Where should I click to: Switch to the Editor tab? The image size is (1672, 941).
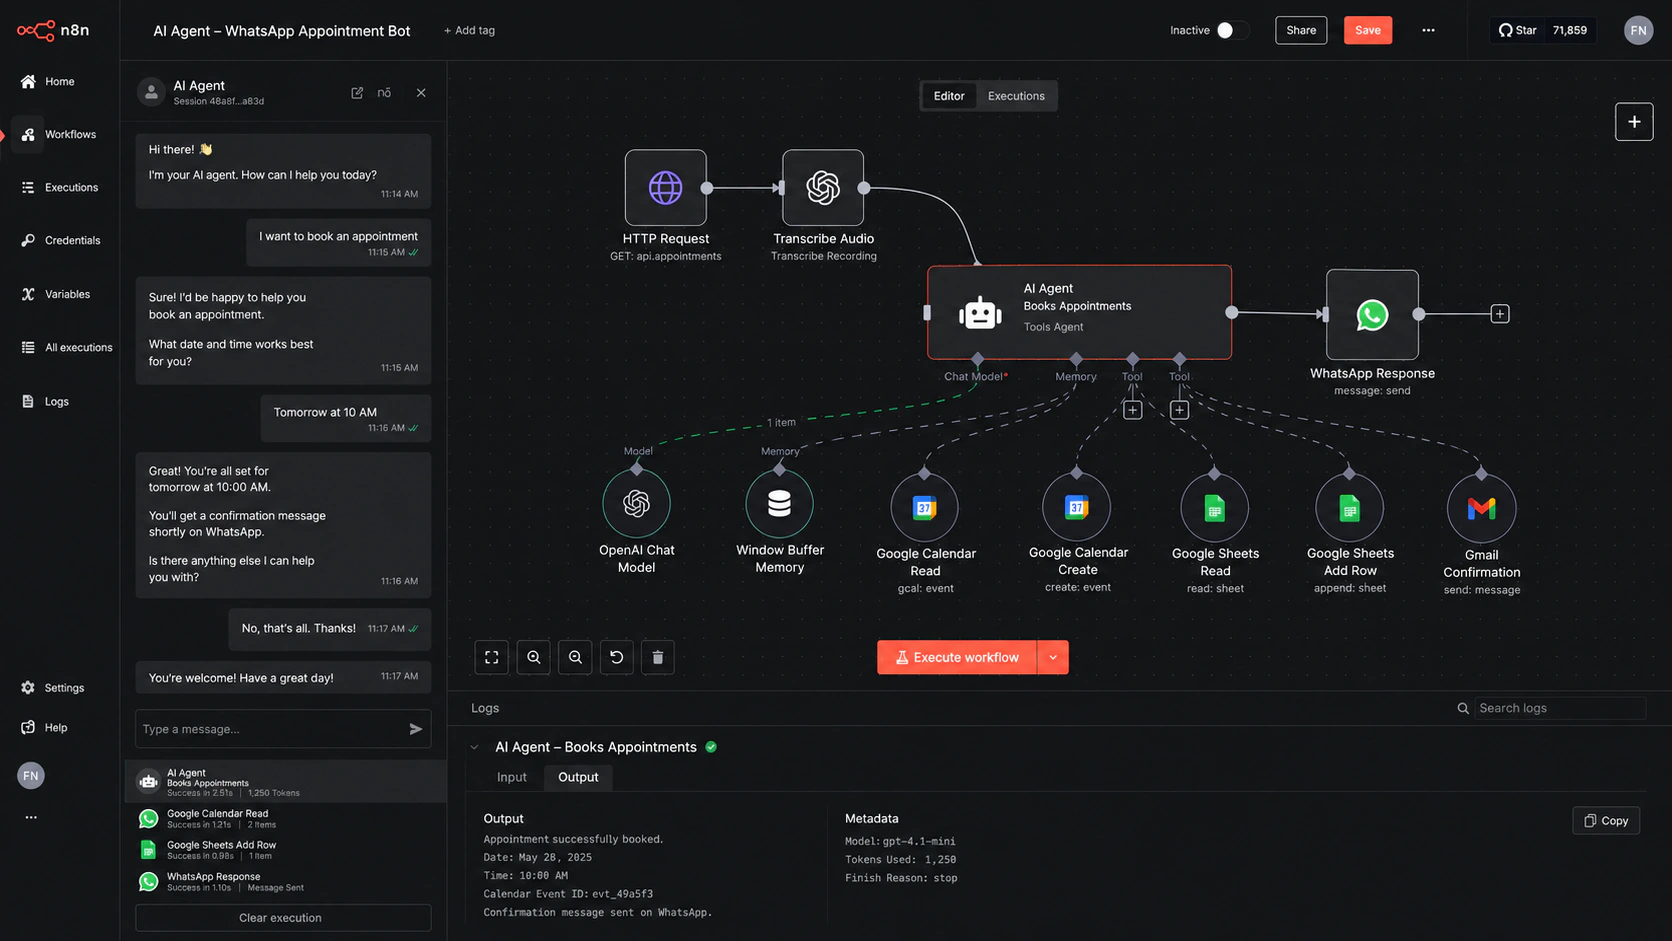[x=949, y=96]
